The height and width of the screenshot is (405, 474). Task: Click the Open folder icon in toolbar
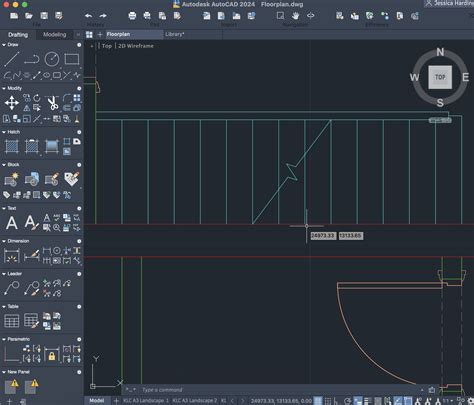(29, 16)
